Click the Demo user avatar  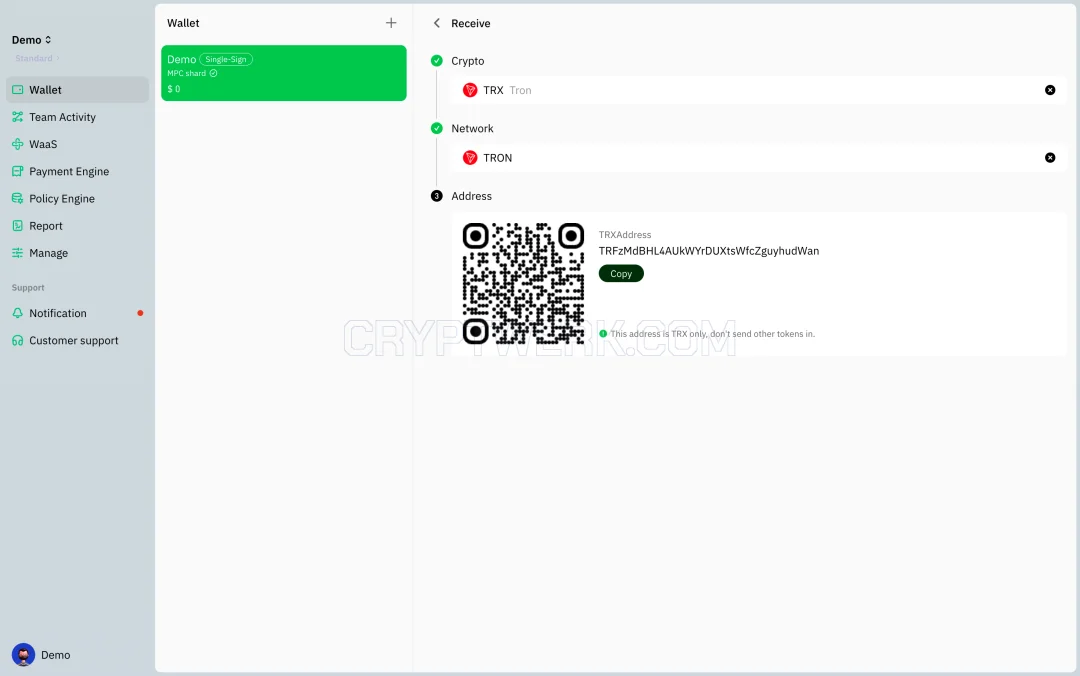coord(23,655)
